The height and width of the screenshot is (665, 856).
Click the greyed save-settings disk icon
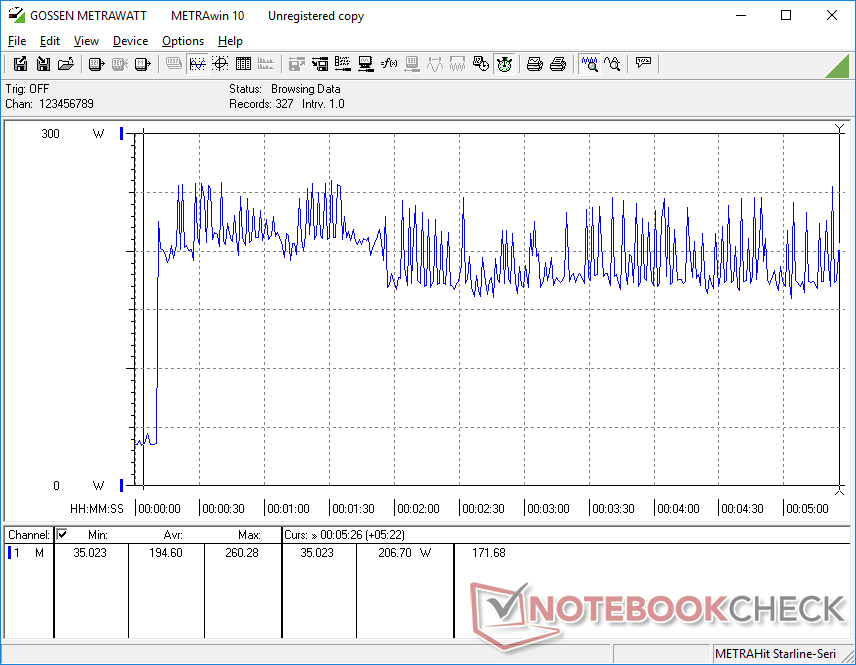click(296, 64)
